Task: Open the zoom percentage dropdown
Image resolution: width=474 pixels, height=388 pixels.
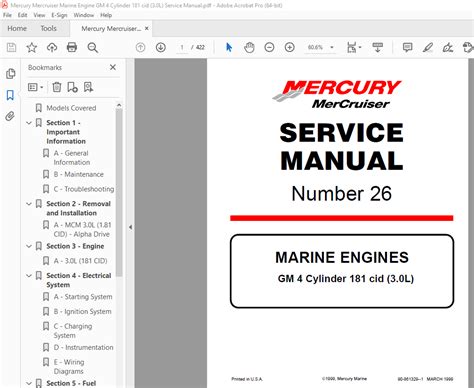Action: click(332, 47)
